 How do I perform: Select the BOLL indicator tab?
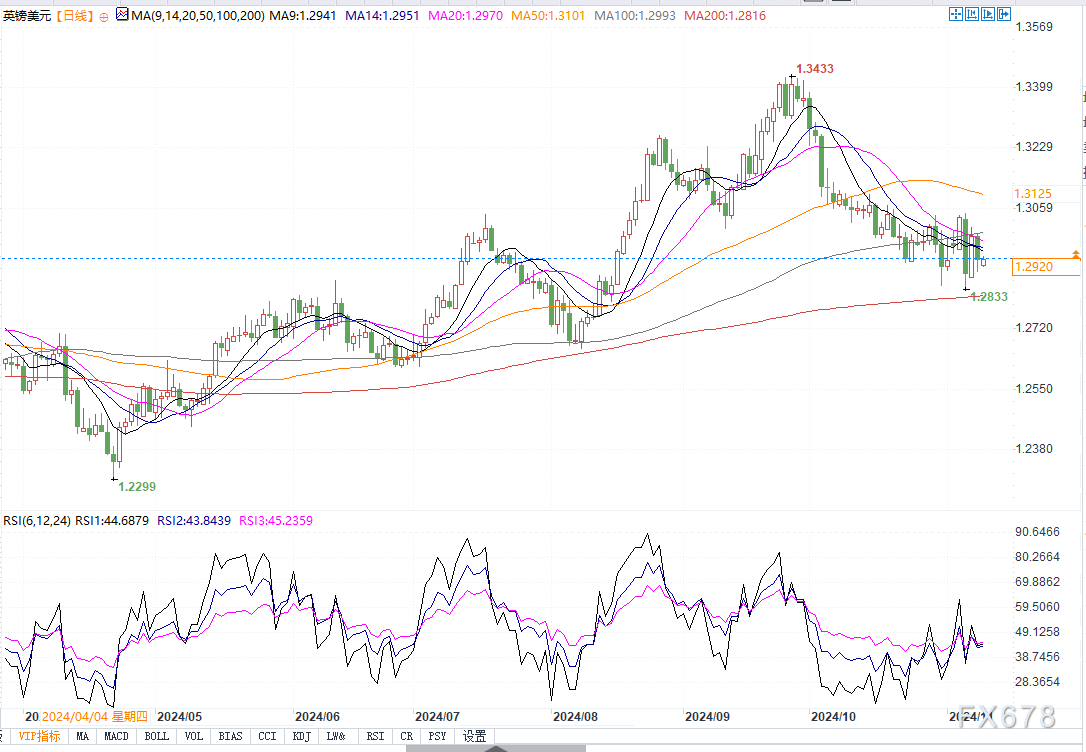[x=156, y=737]
